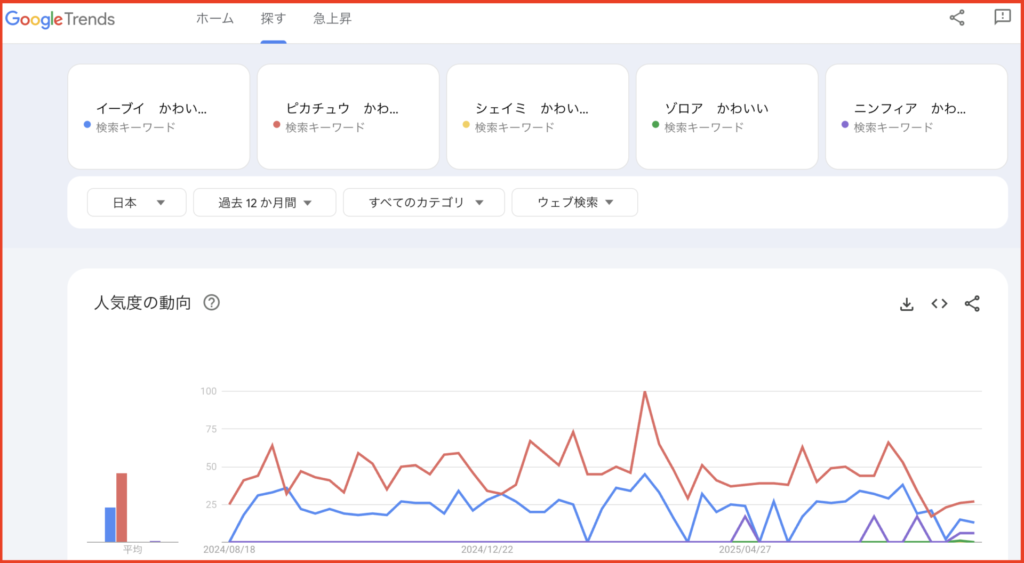Open help icon next to 人気度の動向

click(x=212, y=303)
